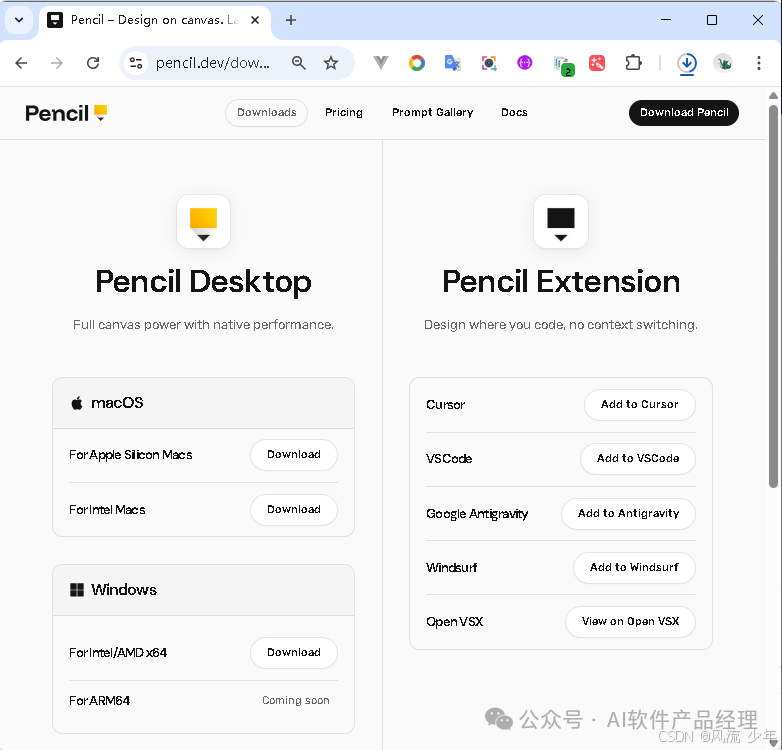Download for Apple Silicon Macs
The image size is (782, 750).
pyautogui.click(x=294, y=455)
